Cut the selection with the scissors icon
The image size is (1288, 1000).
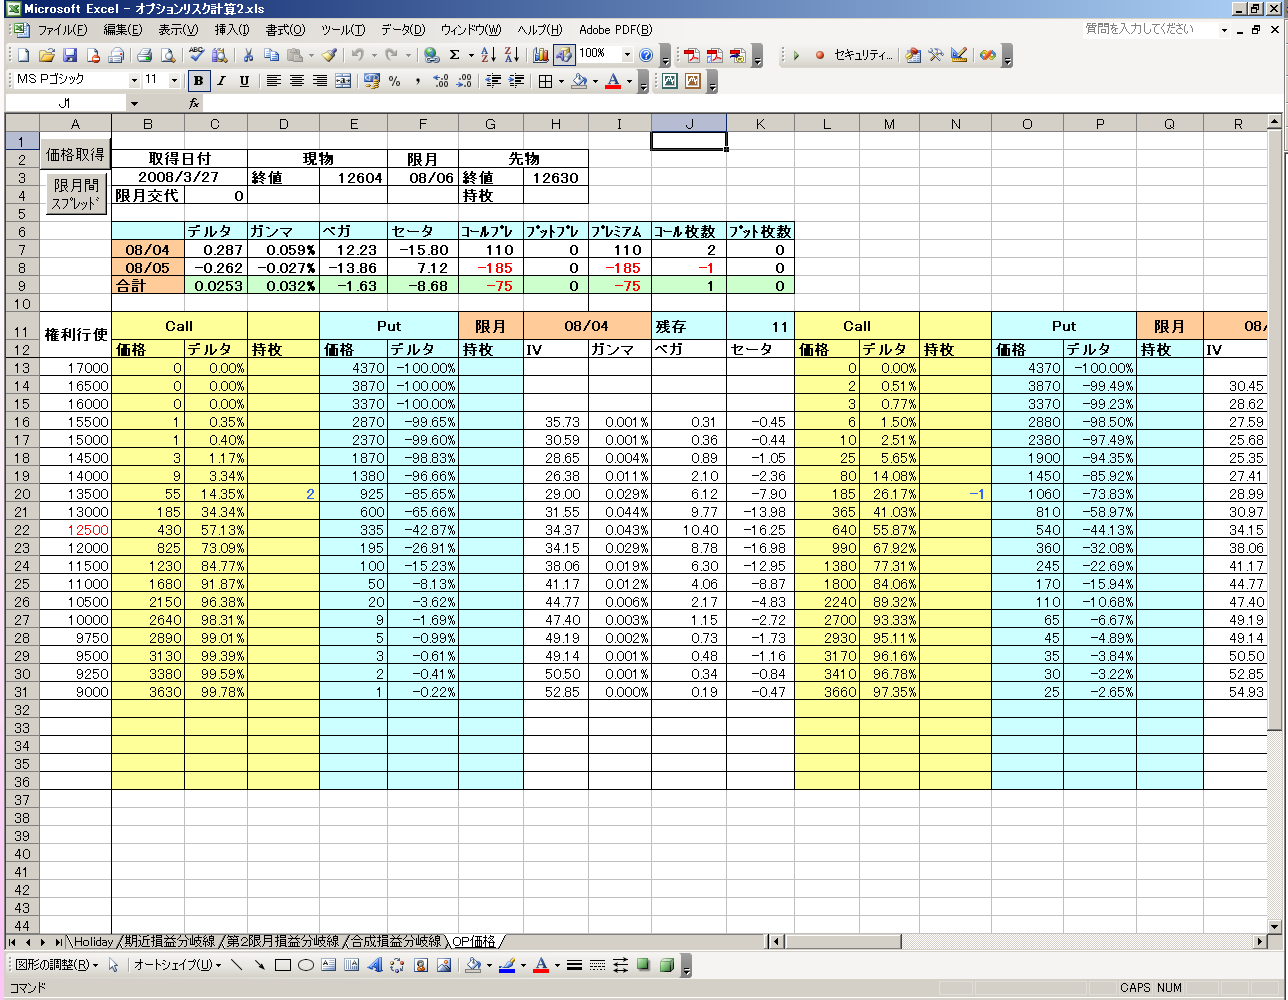click(x=247, y=55)
